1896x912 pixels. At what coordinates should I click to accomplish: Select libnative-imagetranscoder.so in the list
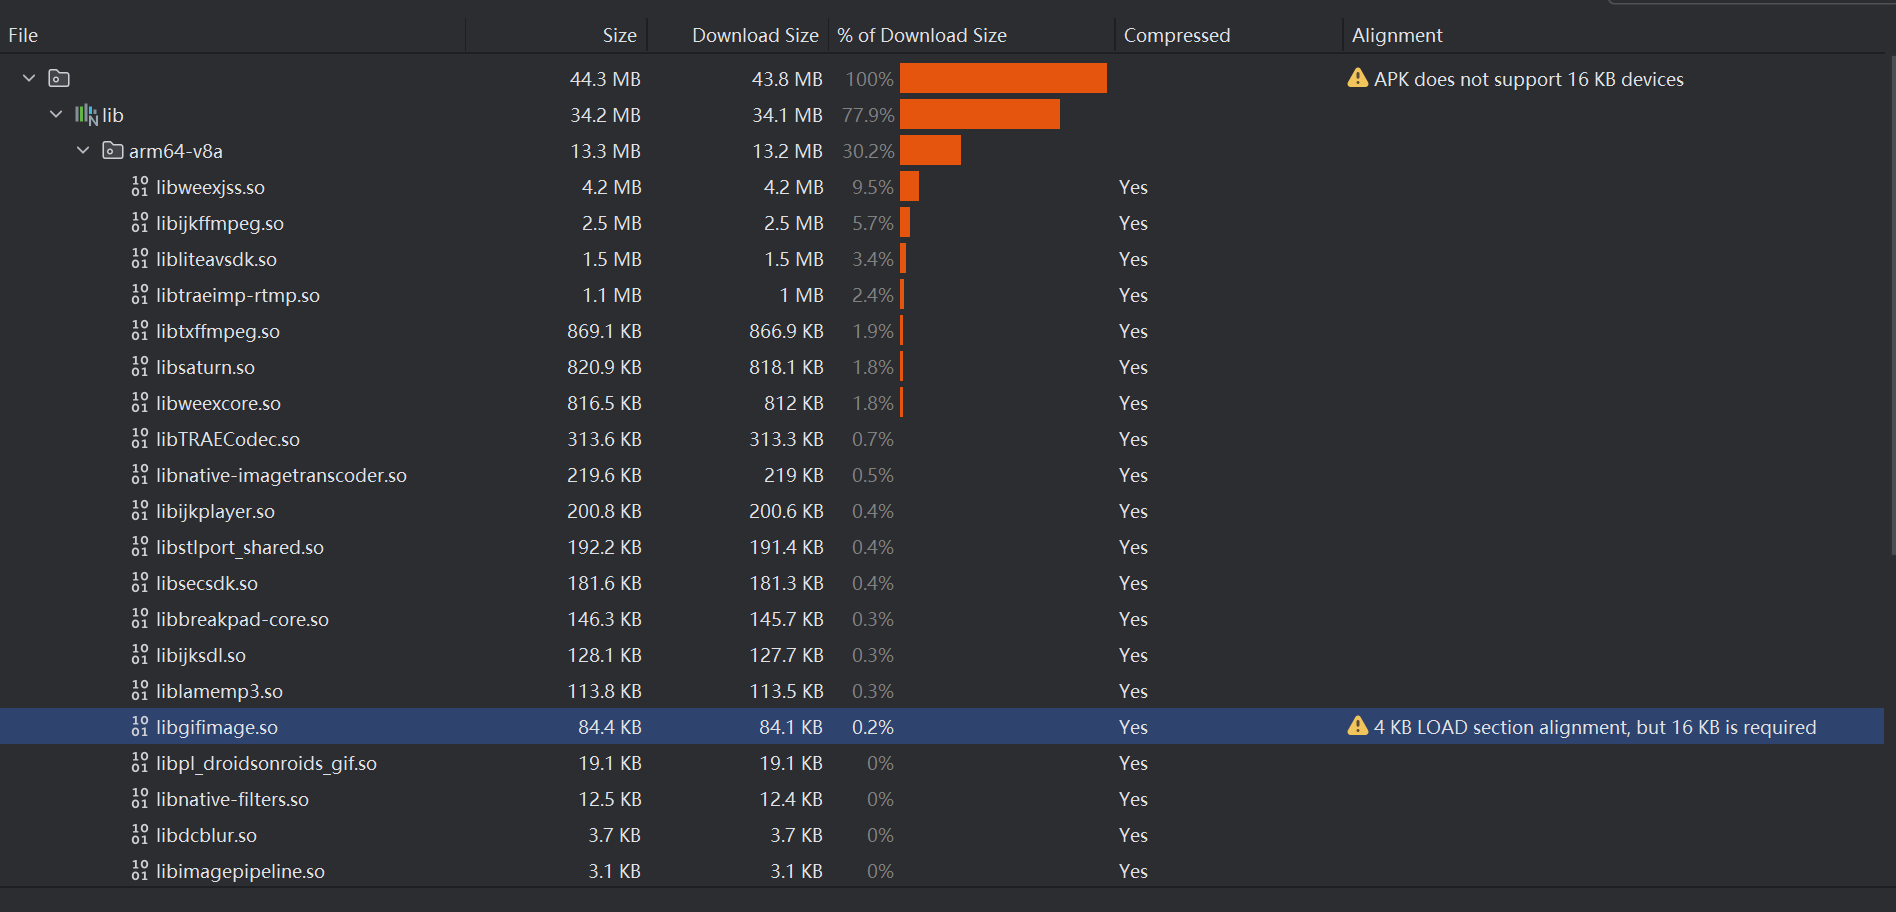click(x=281, y=475)
